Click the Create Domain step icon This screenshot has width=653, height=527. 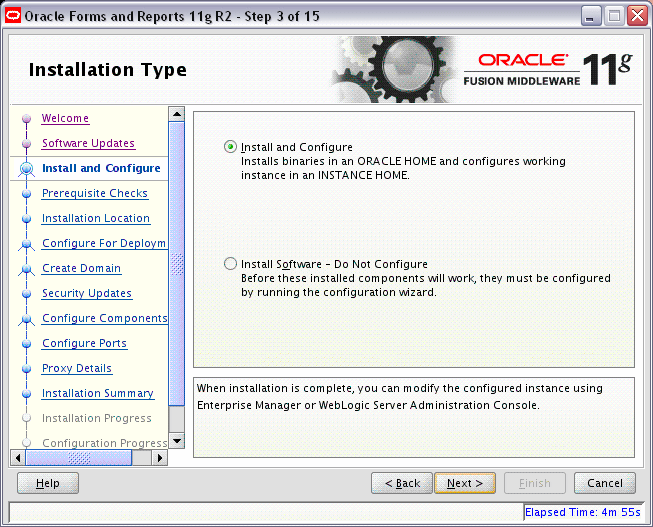[27, 270]
